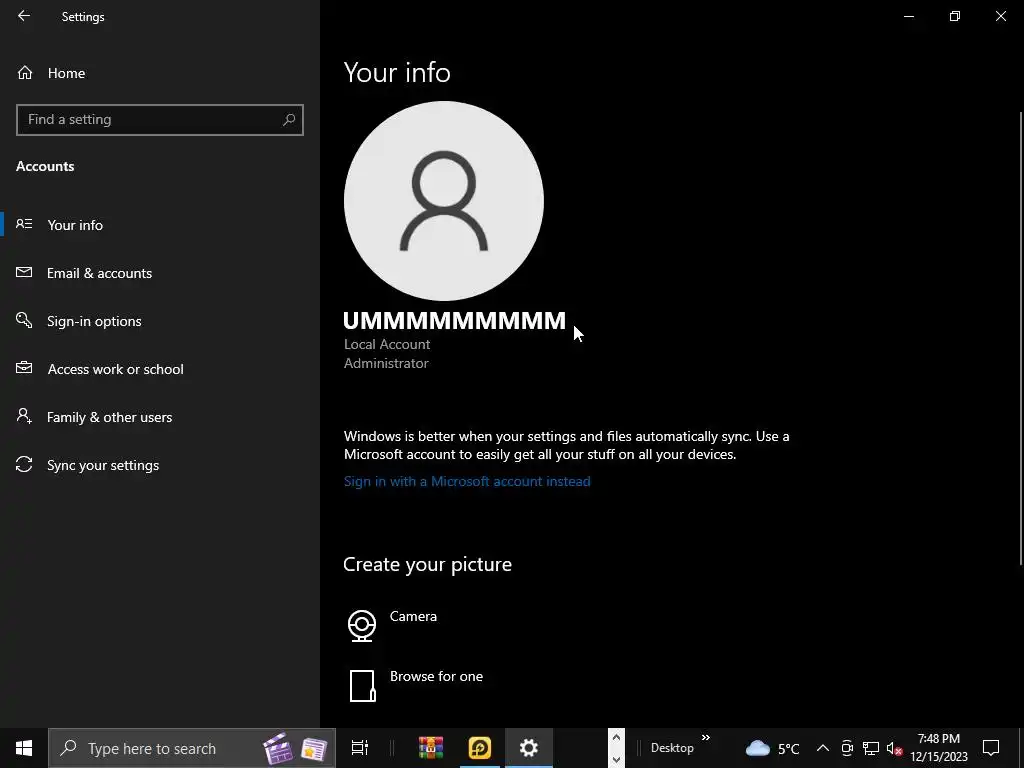This screenshot has height=768, width=1024.
Task: Click the Meet Now tray icon
Action: [x=847, y=748]
